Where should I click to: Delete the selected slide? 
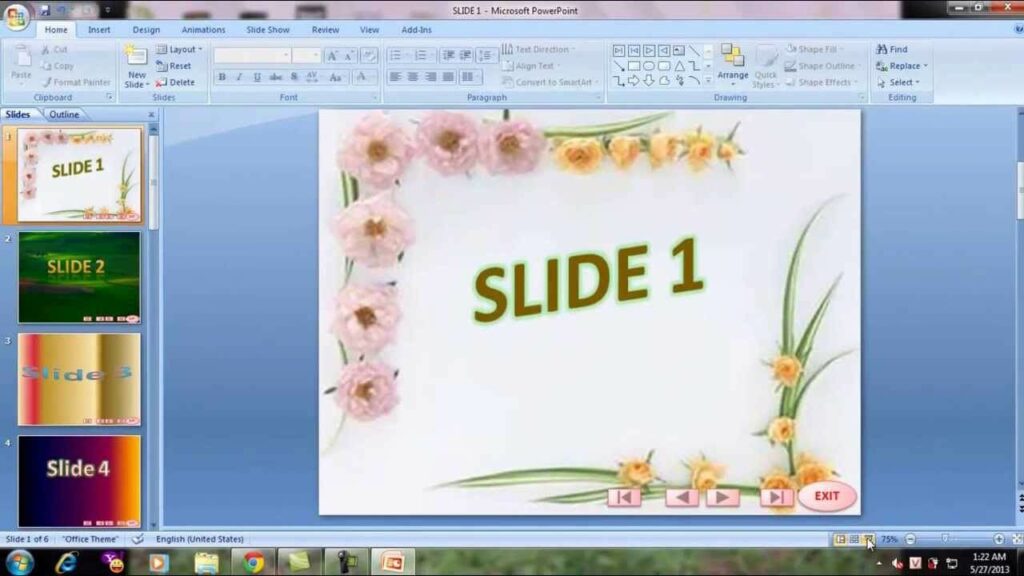(176, 82)
